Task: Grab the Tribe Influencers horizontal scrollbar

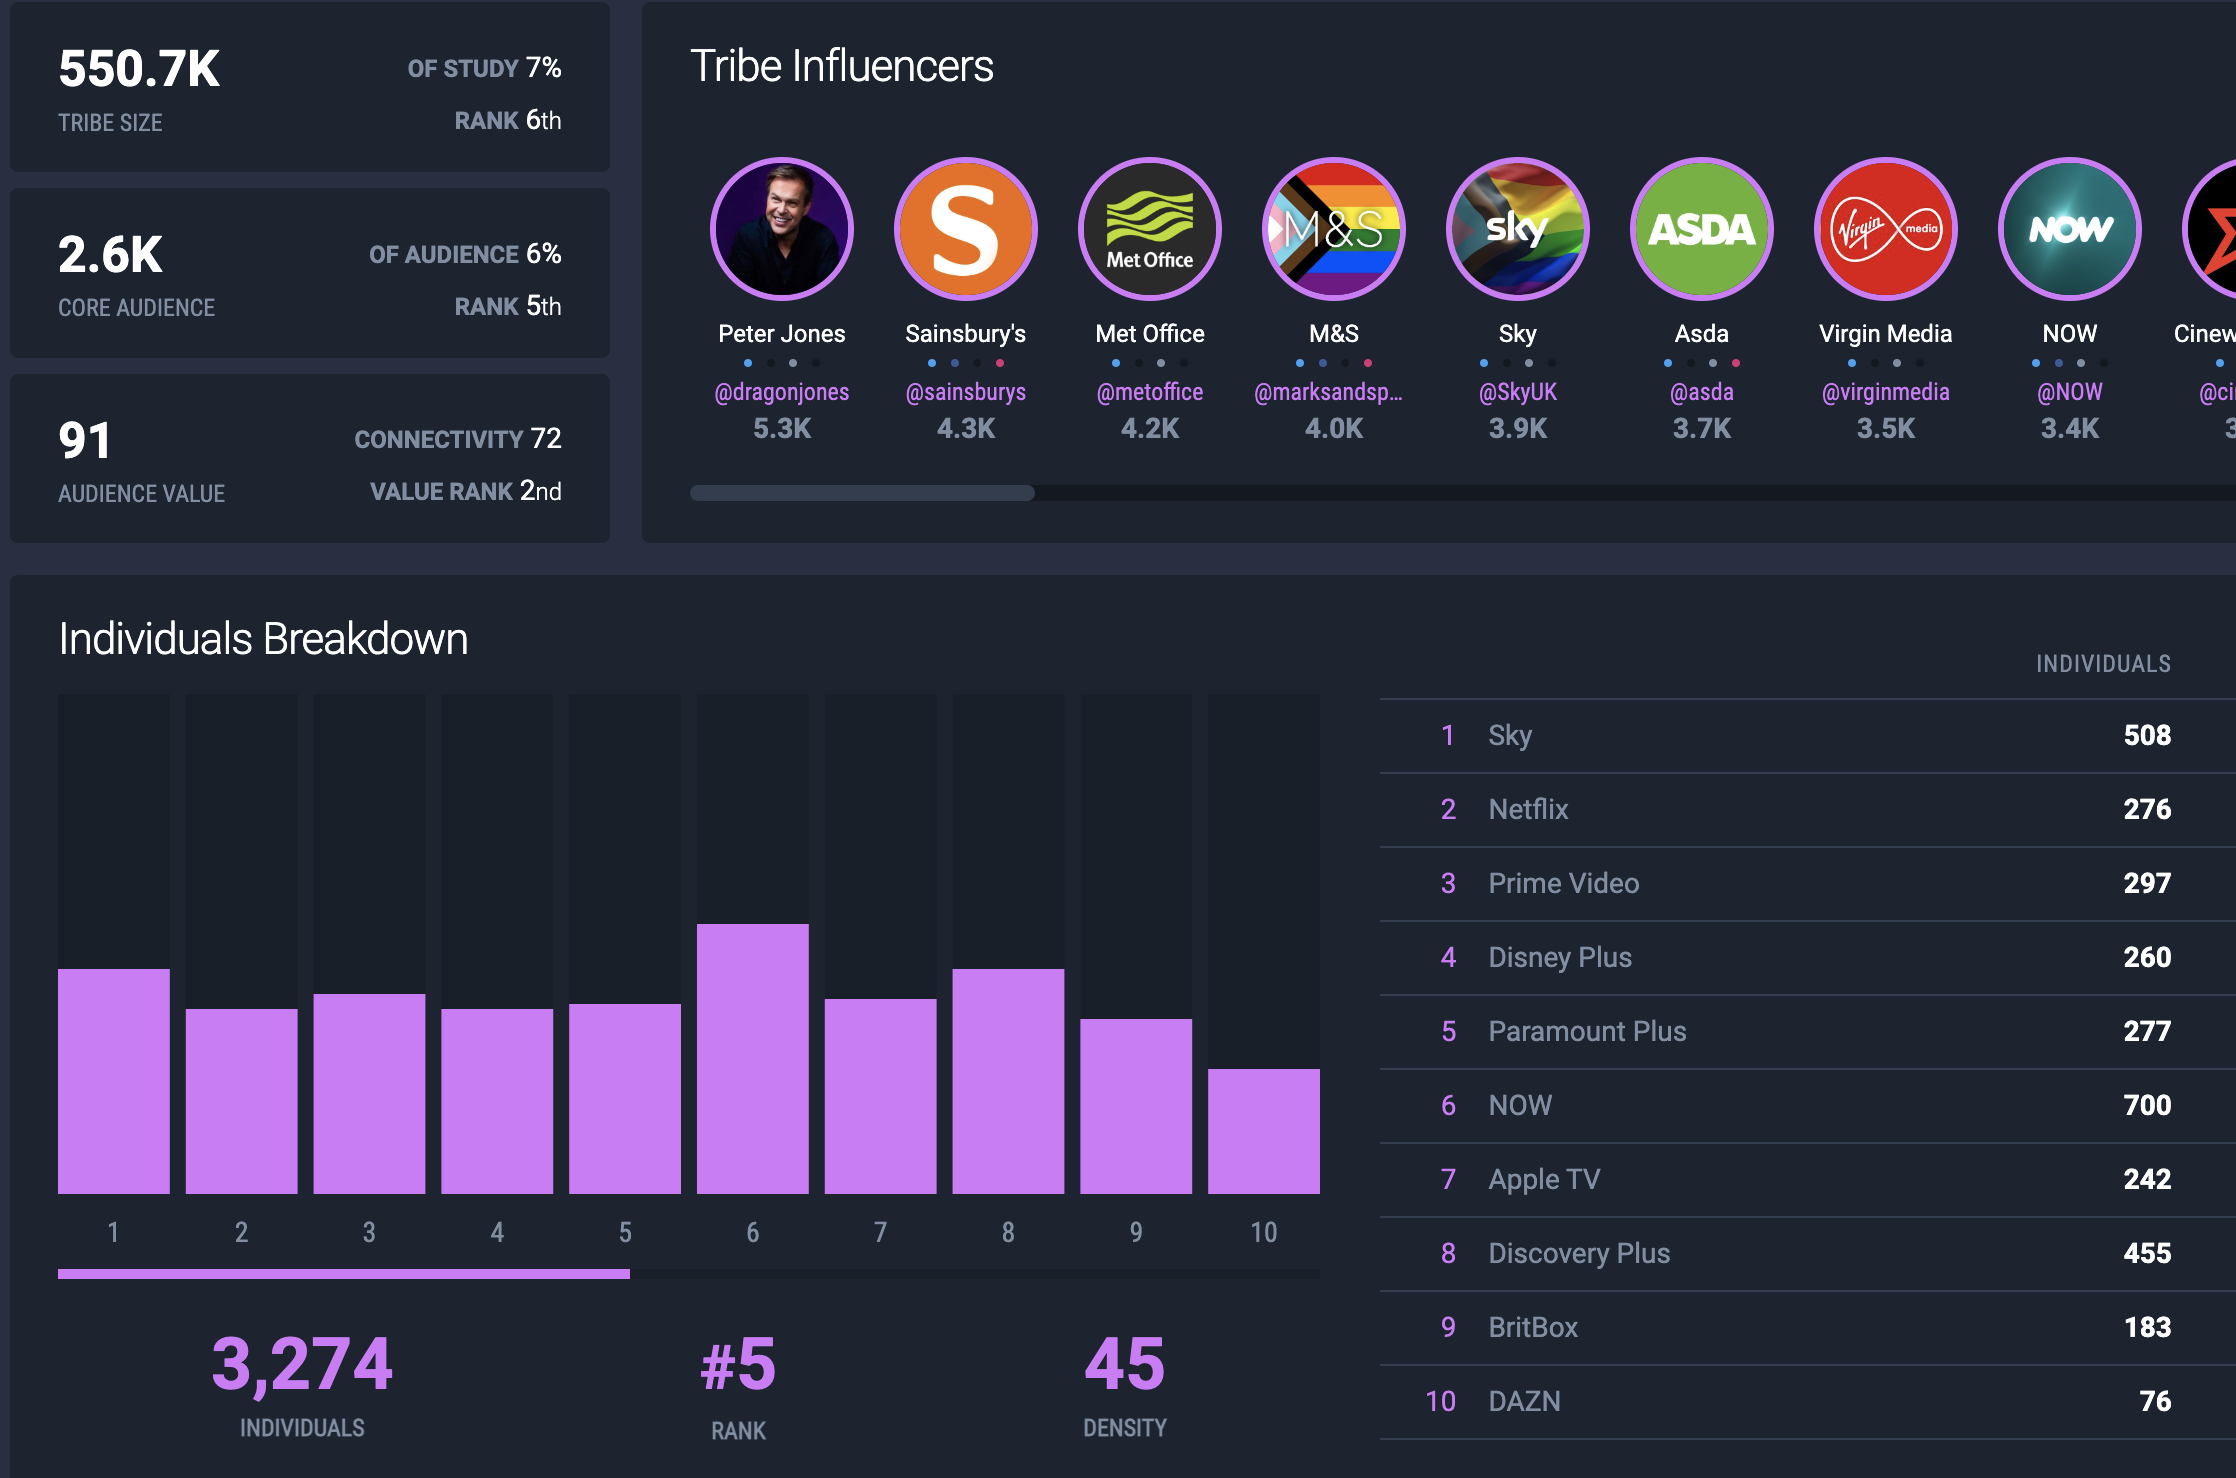Action: click(x=862, y=493)
